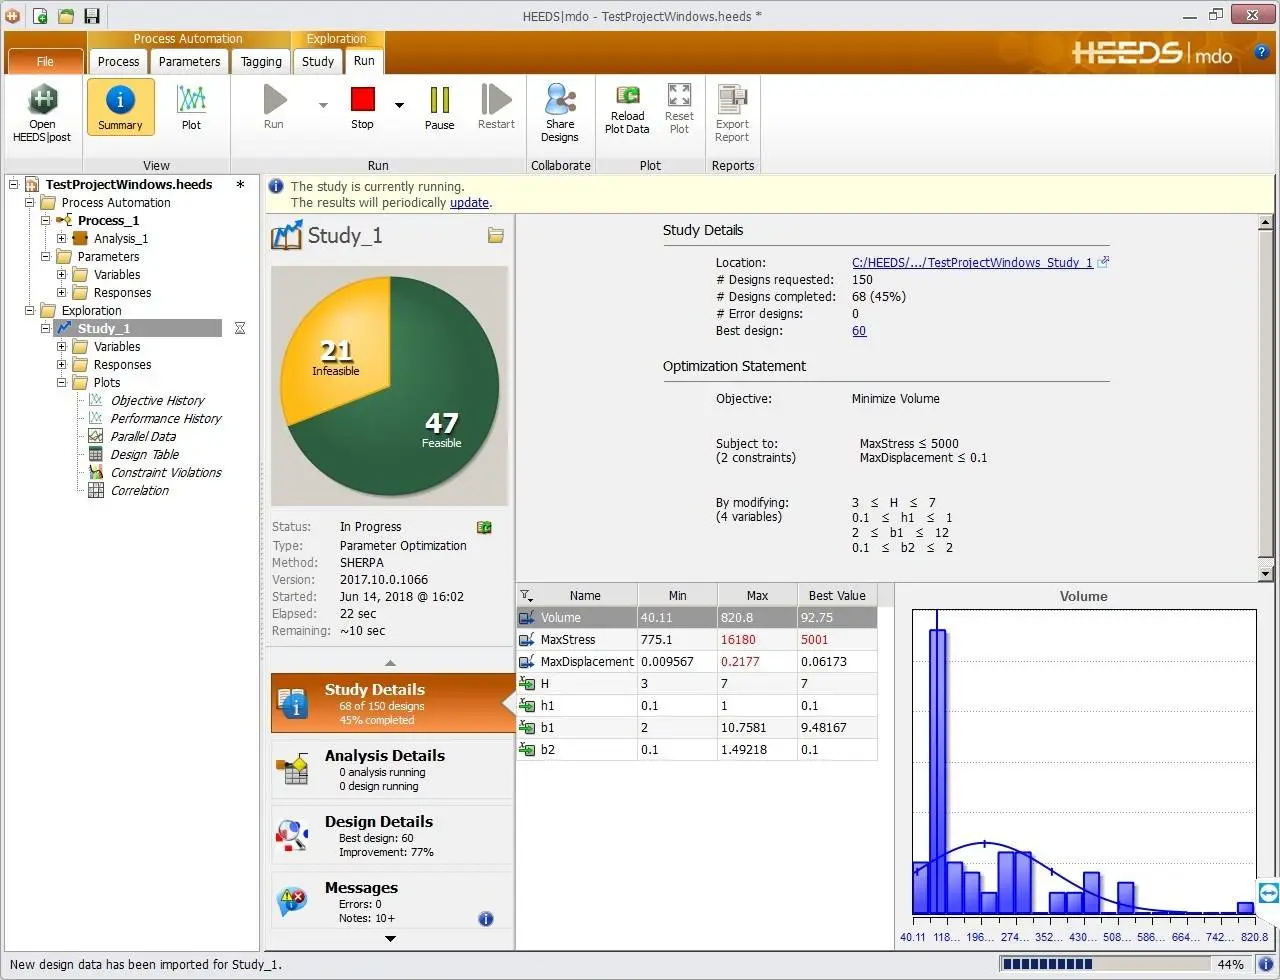Expand Responses under Parameters
The width and height of the screenshot is (1280, 980).
[x=61, y=293]
